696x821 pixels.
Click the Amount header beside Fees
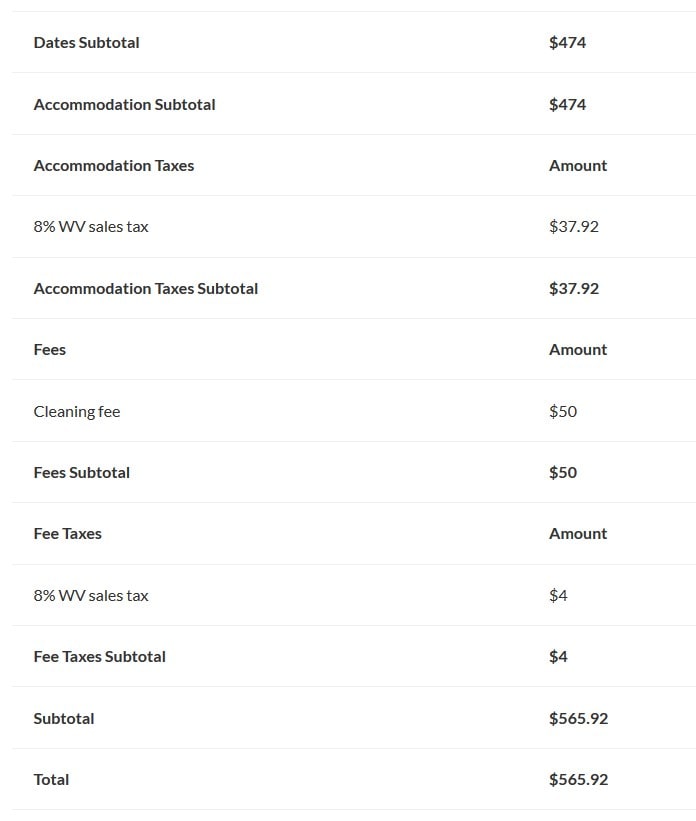578,349
